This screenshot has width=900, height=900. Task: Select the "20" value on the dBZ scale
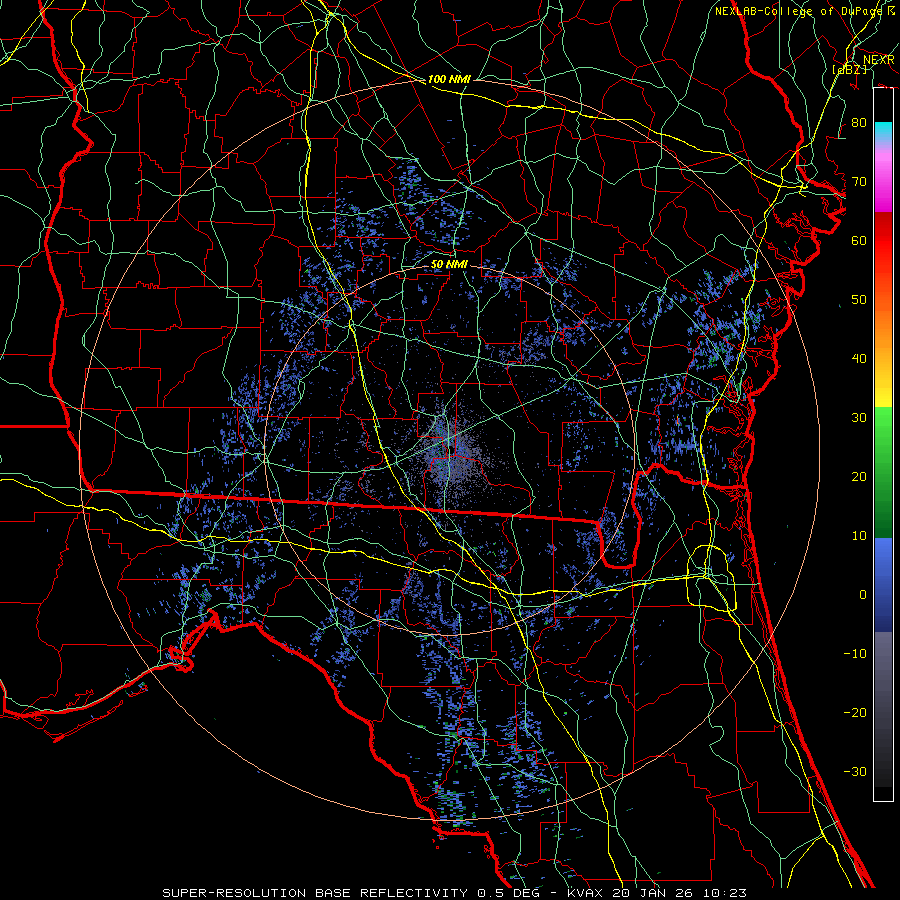[859, 477]
